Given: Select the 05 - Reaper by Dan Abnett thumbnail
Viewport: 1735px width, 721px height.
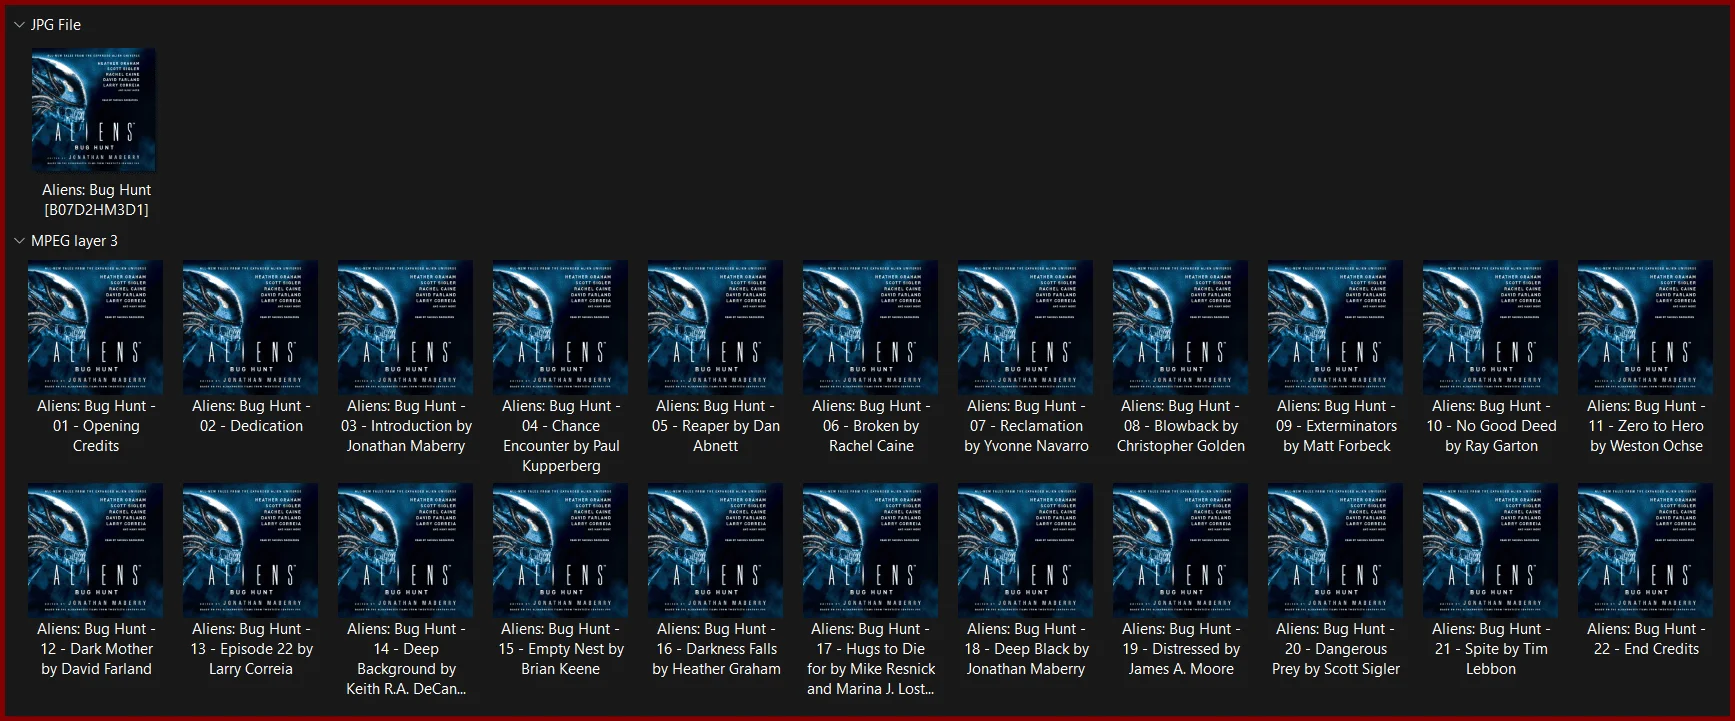Looking at the screenshot, I should tap(716, 328).
